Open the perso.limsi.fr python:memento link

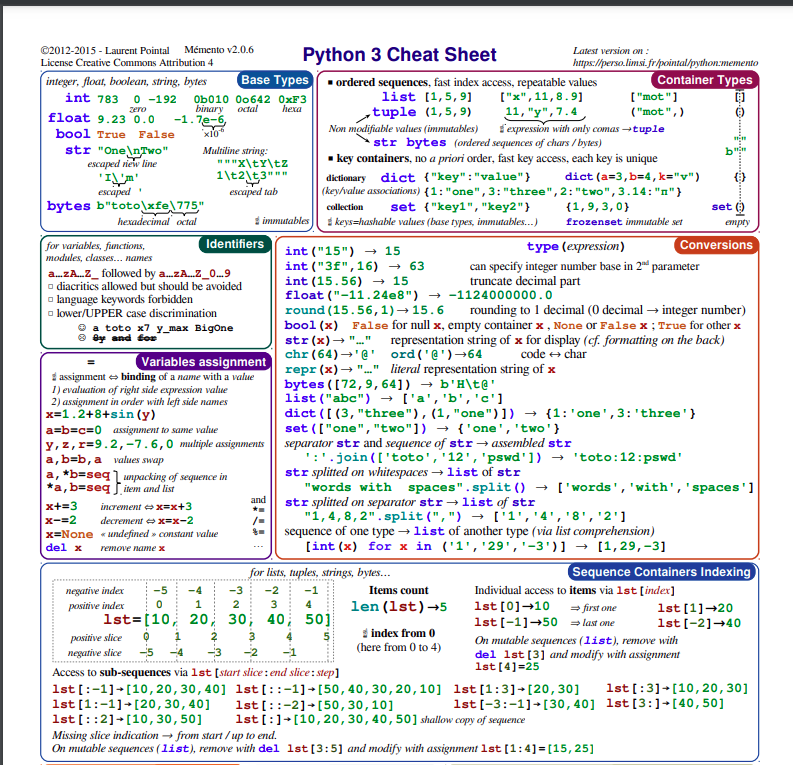(665, 63)
